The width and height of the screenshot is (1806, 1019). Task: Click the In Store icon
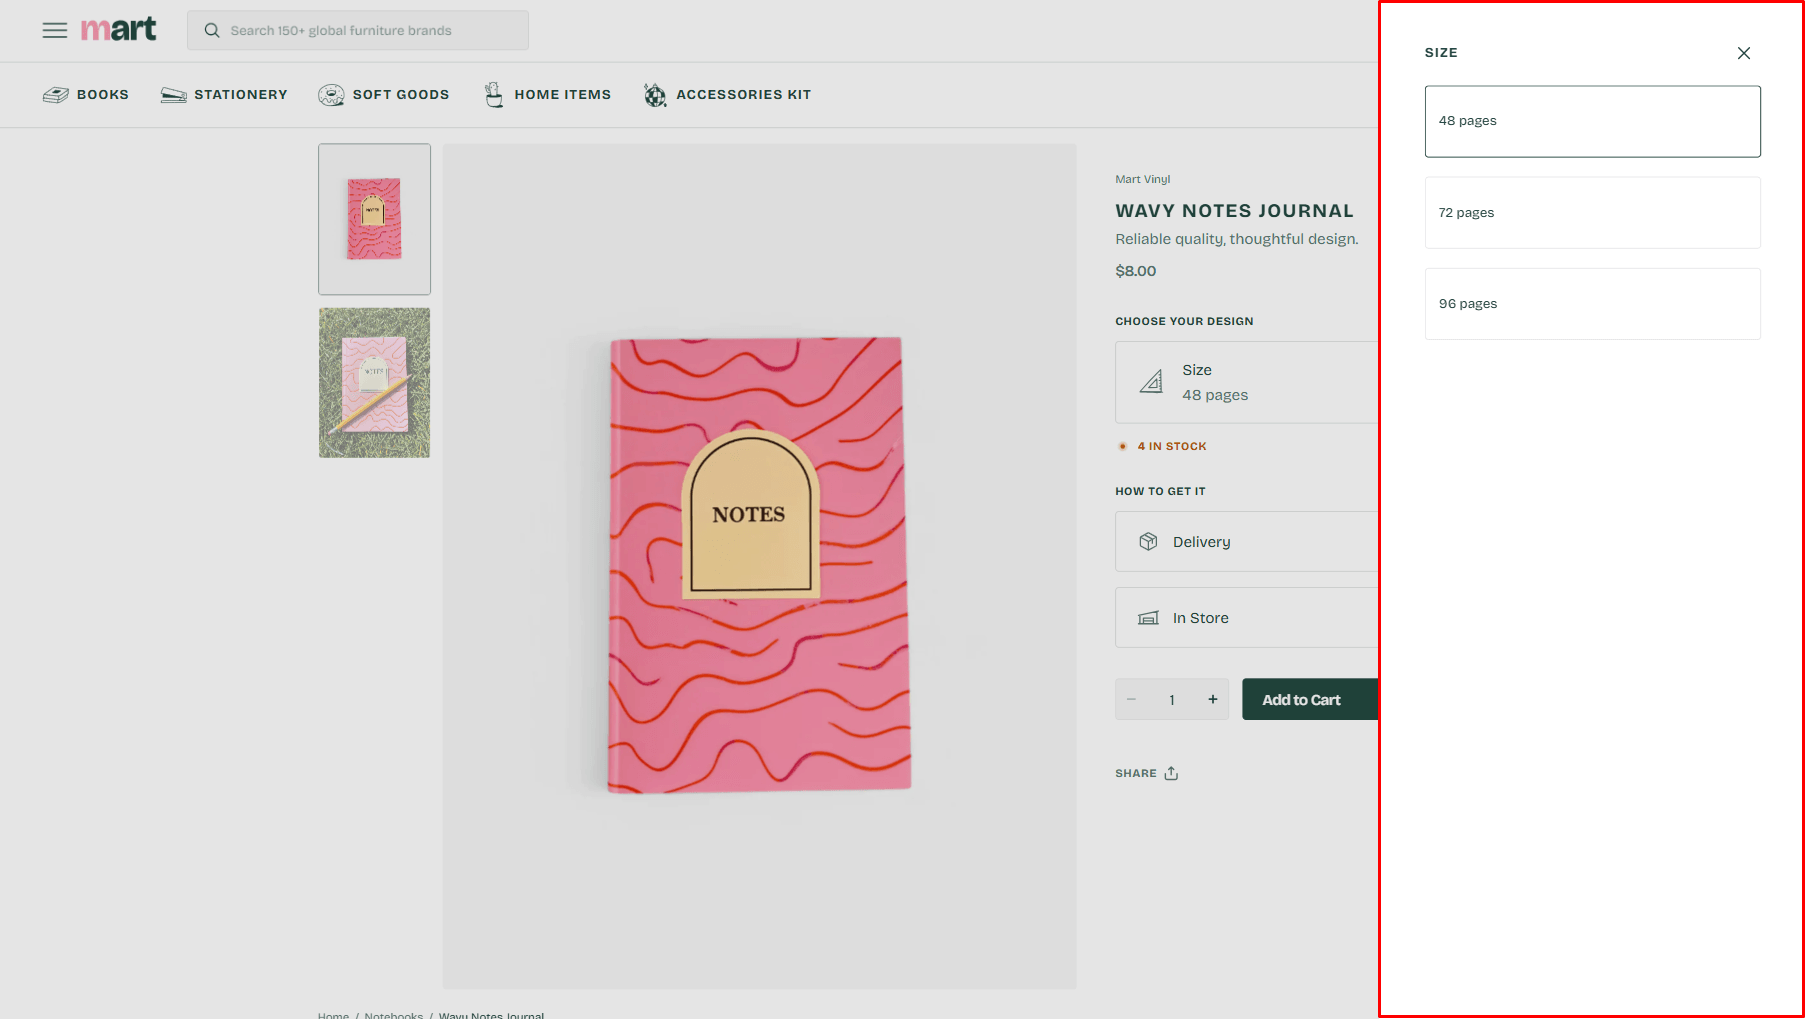[x=1148, y=618]
